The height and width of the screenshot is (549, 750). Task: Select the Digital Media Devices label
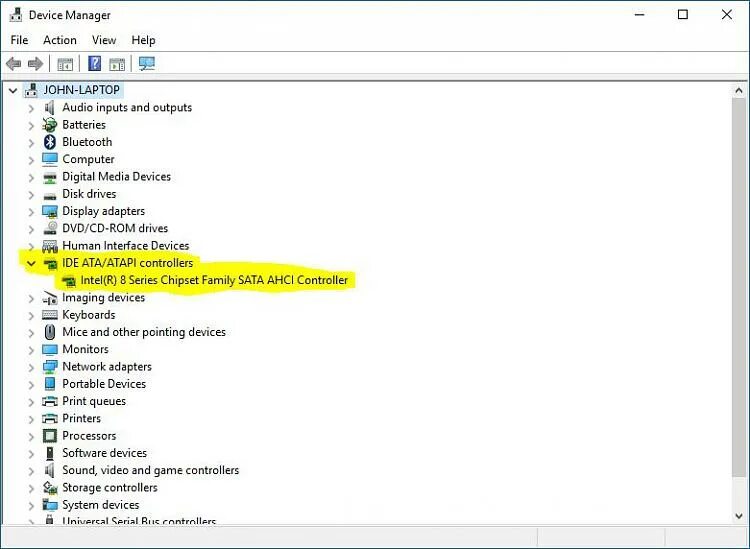click(116, 176)
